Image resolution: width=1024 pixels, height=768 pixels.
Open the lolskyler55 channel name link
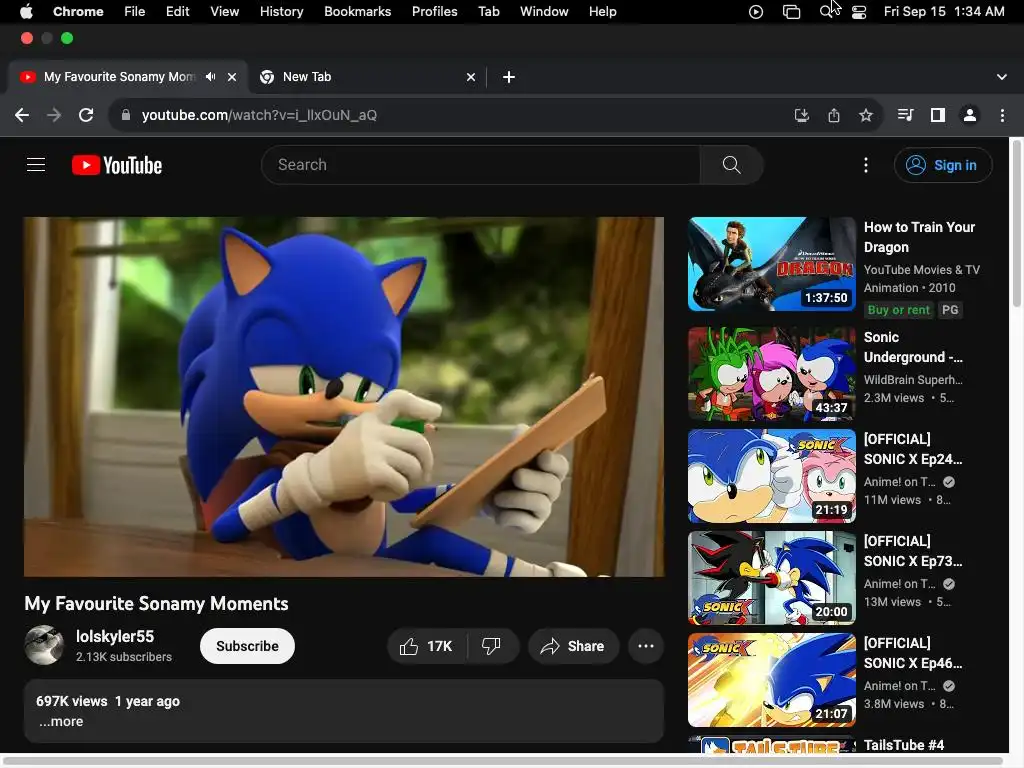[115, 637]
